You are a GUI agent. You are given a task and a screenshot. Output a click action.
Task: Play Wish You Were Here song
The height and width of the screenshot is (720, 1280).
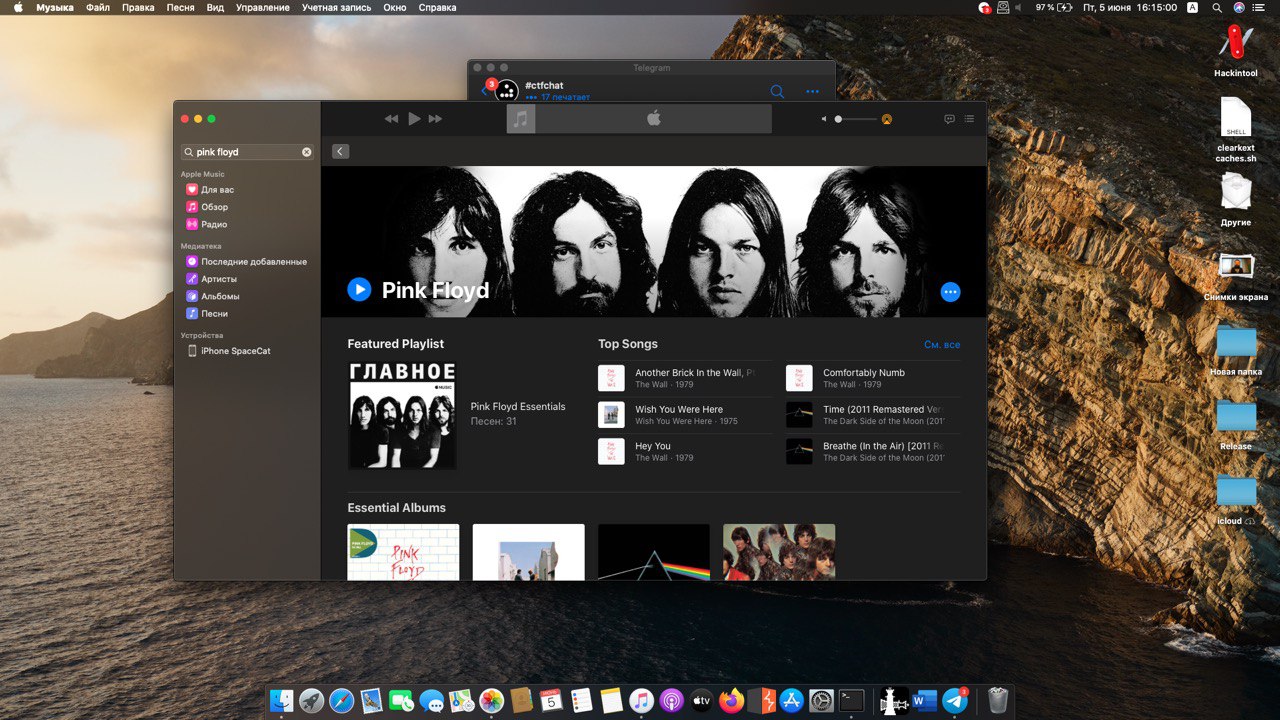tap(685, 415)
